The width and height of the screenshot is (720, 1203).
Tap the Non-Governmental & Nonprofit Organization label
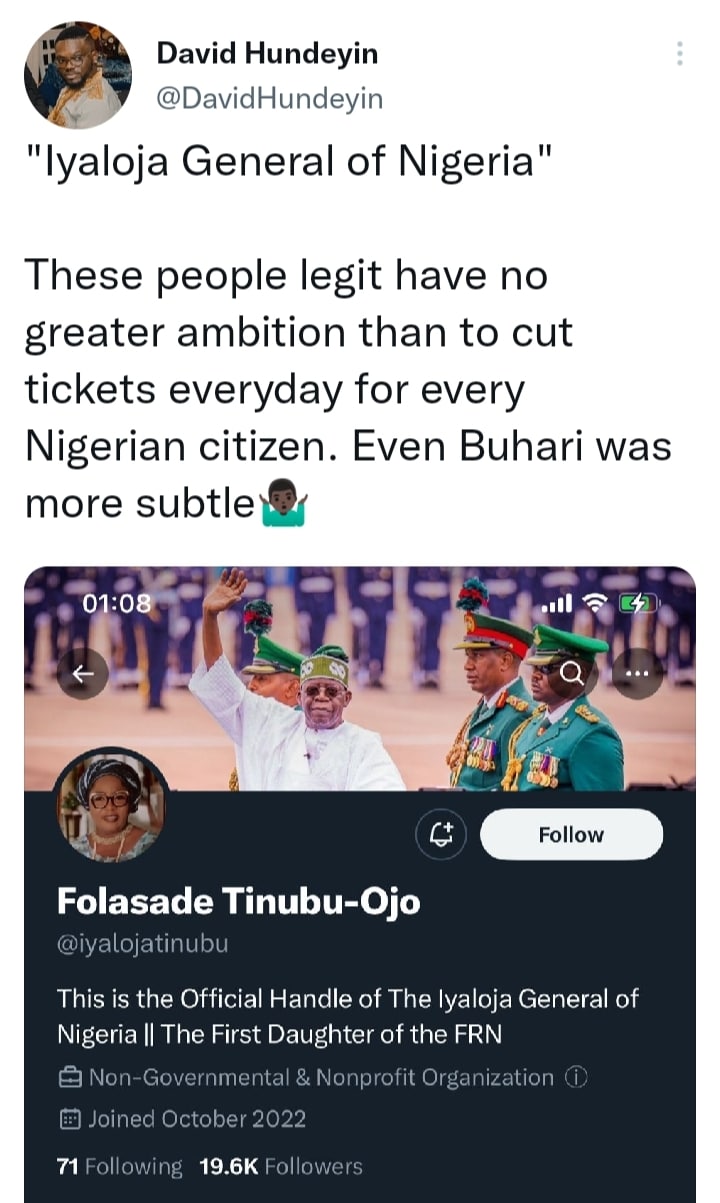click(321, 1077)
